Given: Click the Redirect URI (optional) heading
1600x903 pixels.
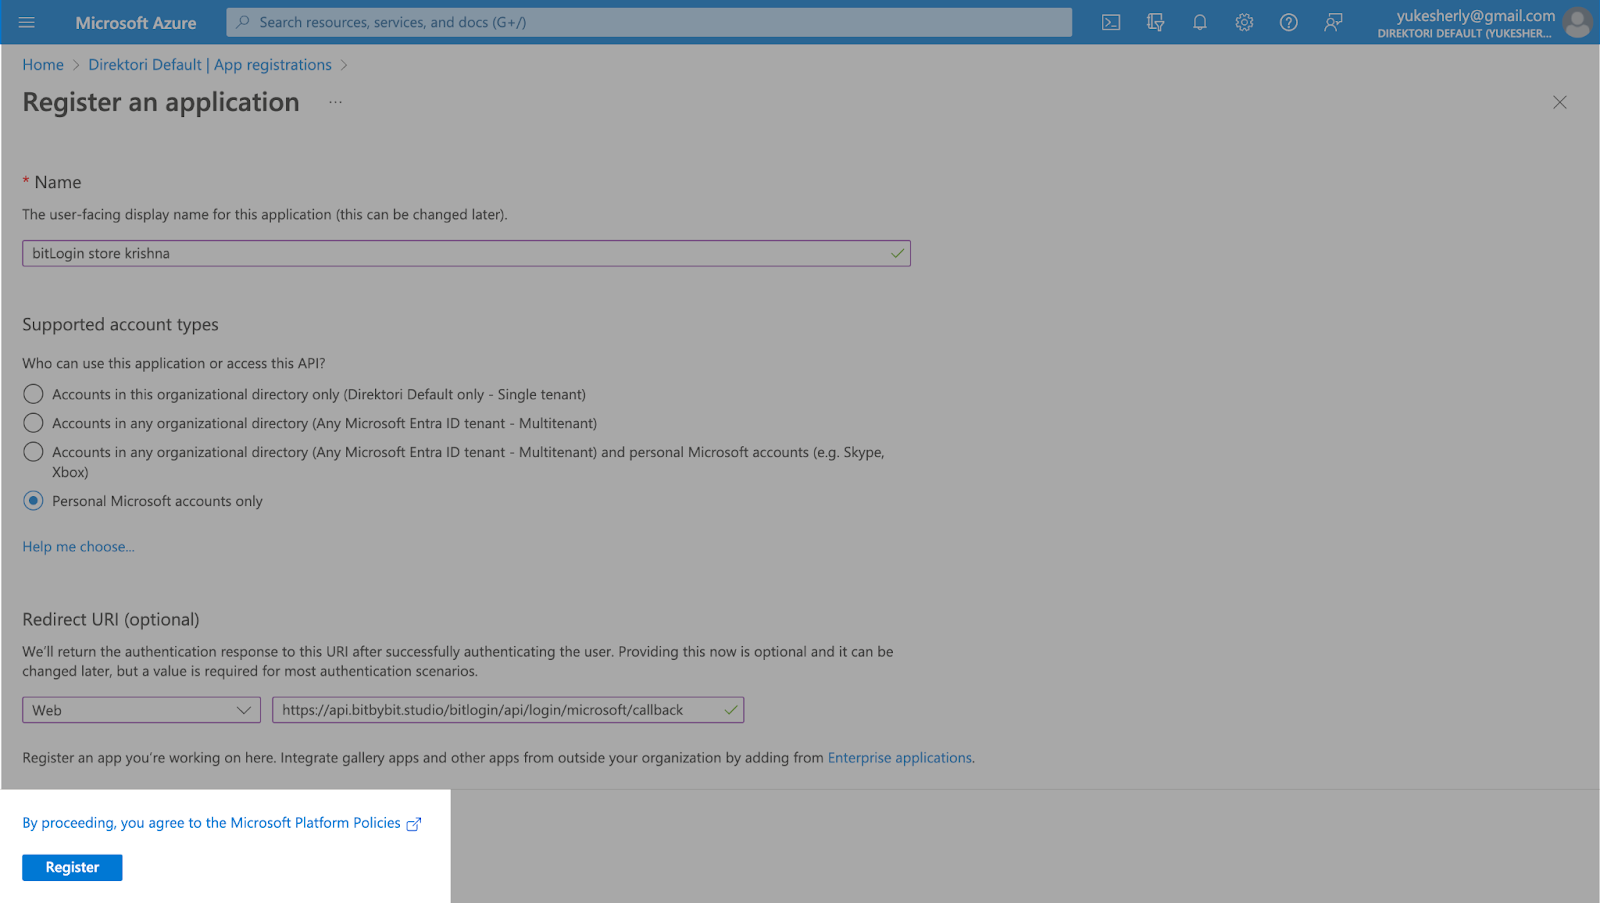Looking at the screenshot, I should 111,620.
